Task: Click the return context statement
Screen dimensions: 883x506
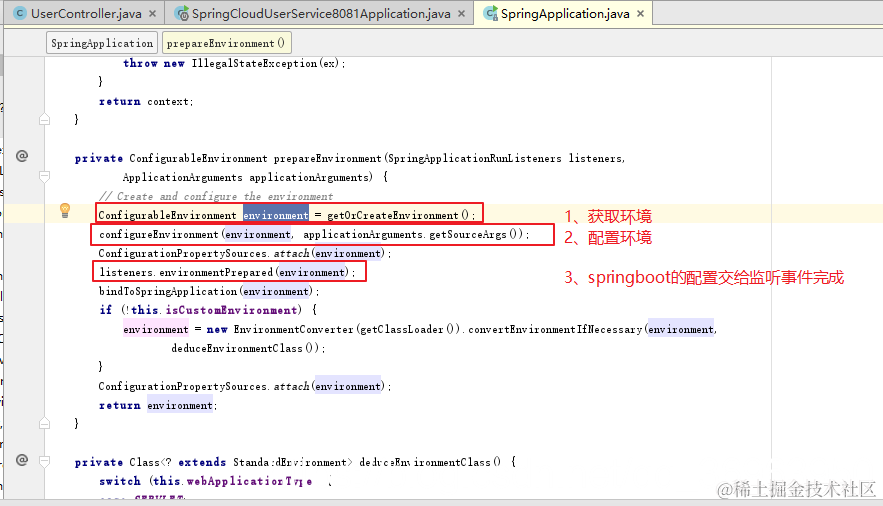Action: pos(145,101)
